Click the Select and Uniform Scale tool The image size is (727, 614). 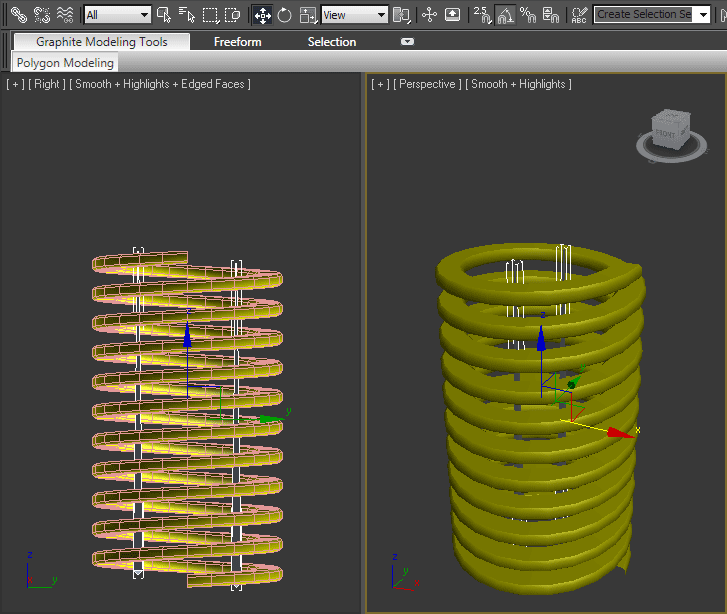(x=308, y=15)
